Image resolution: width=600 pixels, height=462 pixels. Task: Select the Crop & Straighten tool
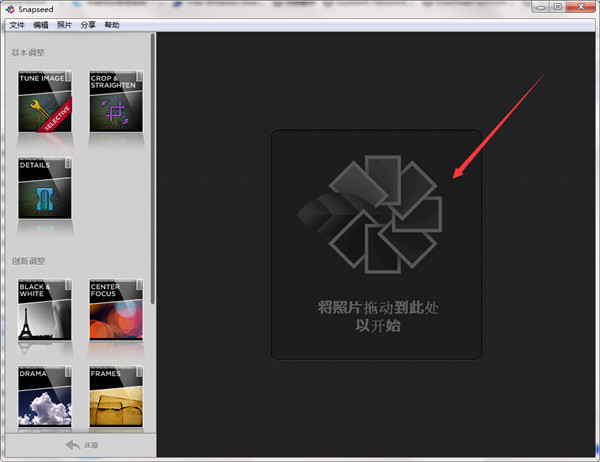pyautogui.click(x=116, y=102)
